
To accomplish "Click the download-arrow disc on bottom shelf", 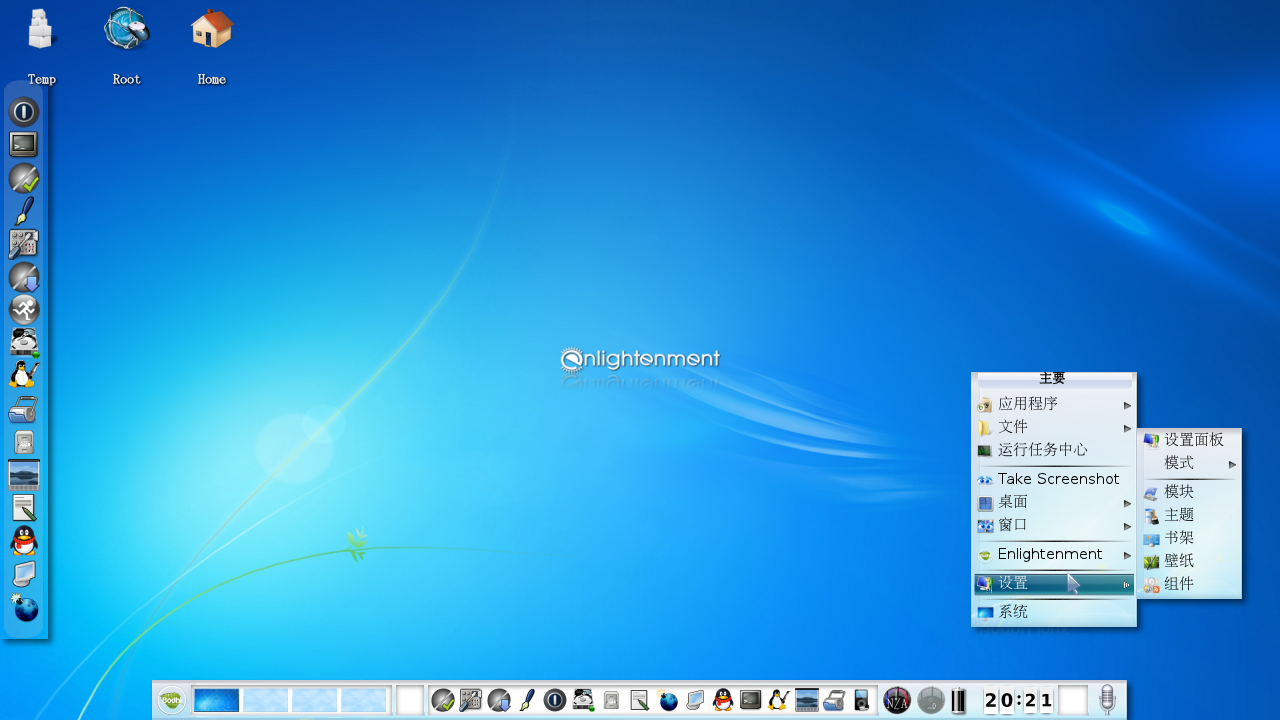I will coord(499,700).
